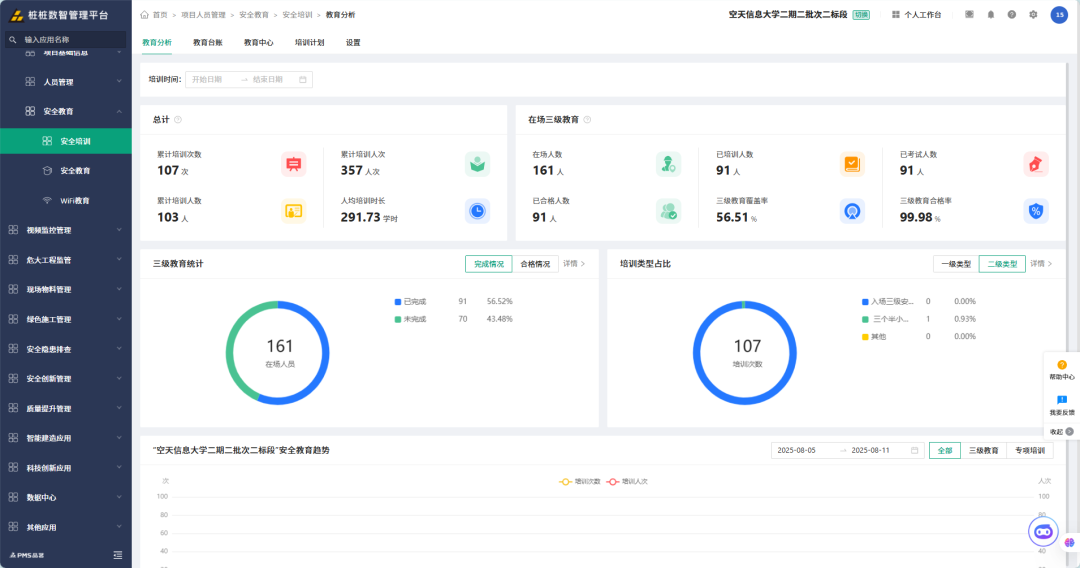Click the 累计培训次数 red presentation icon

click(x=293, y=165)
